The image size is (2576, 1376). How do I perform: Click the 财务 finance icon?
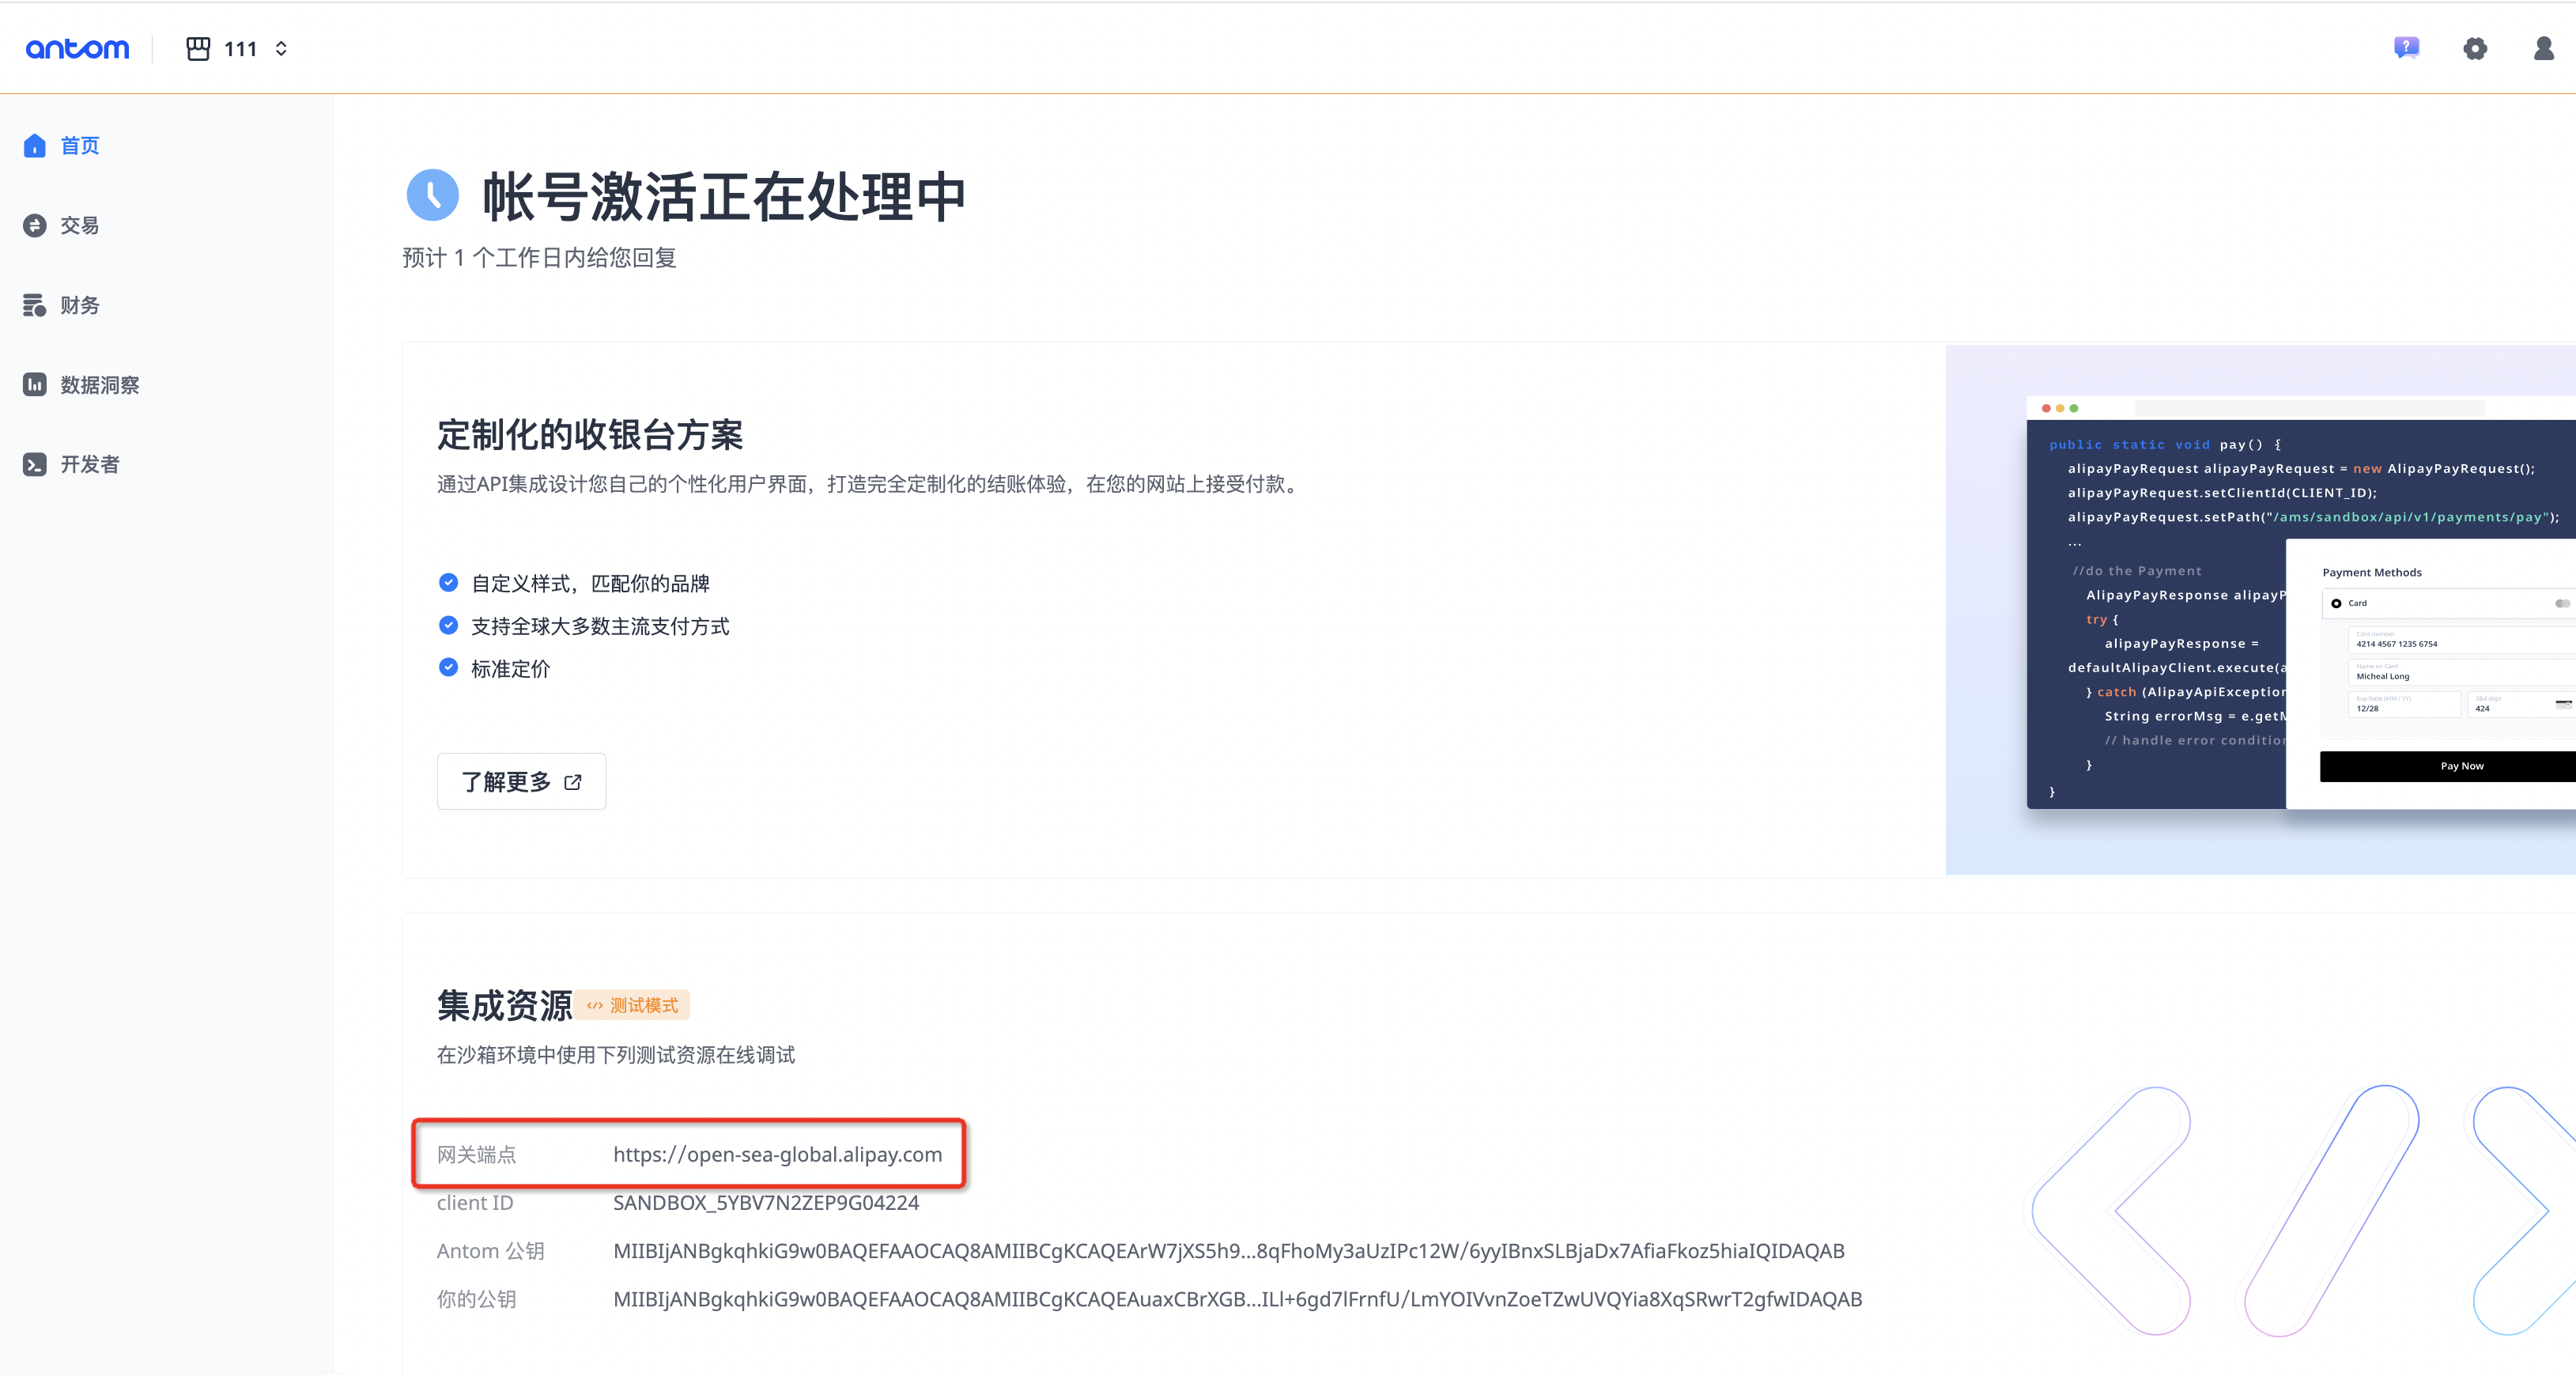35,305
